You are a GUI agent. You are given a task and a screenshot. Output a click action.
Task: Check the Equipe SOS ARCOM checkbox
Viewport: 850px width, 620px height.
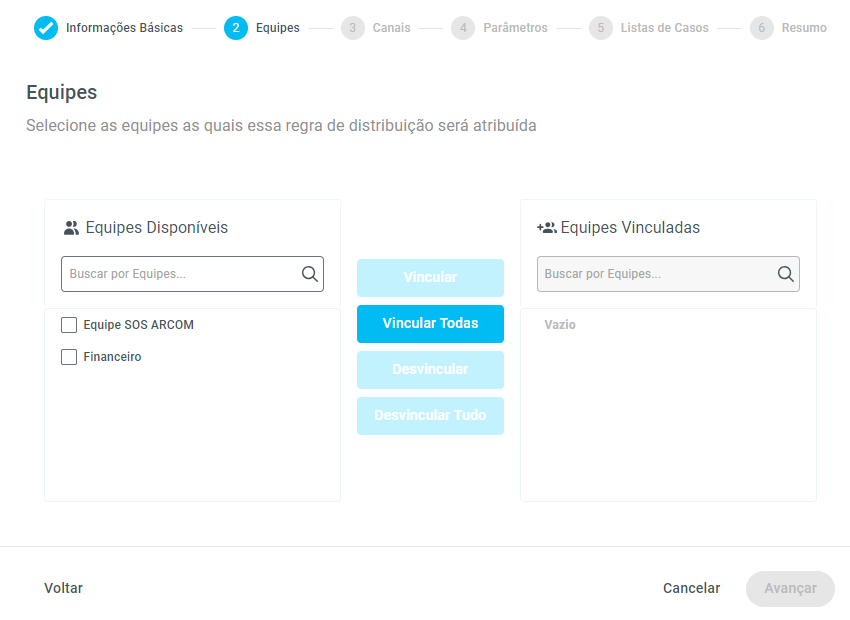pyautogui.click(x=69, y=325)
